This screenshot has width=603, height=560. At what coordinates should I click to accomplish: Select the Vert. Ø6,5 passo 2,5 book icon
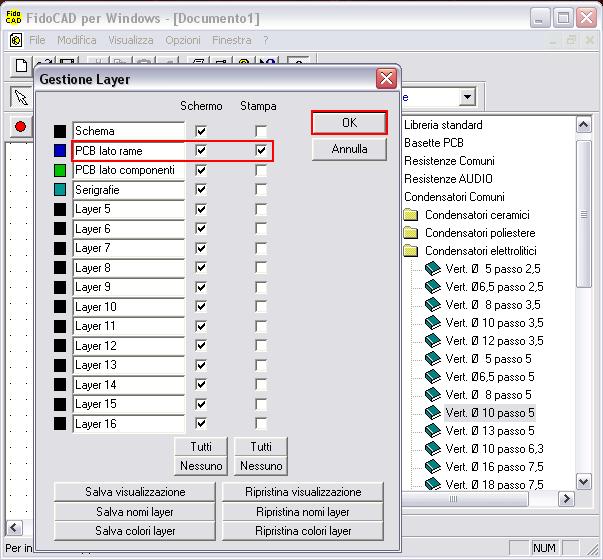433,287
